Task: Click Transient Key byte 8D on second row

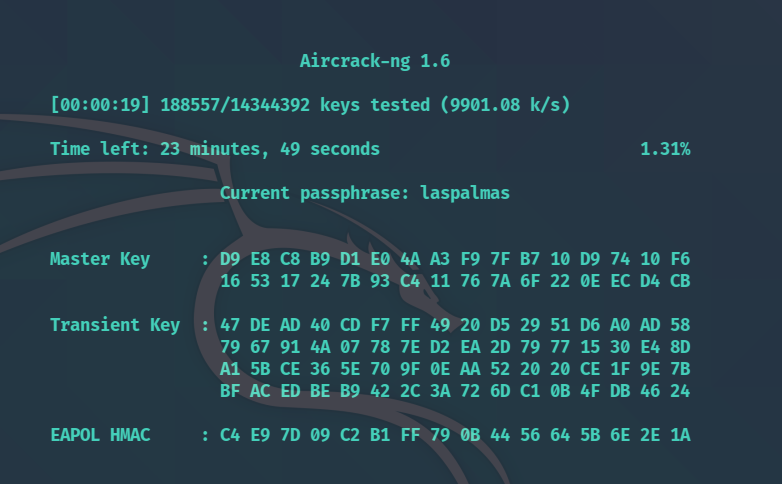Action: (680, 347)
